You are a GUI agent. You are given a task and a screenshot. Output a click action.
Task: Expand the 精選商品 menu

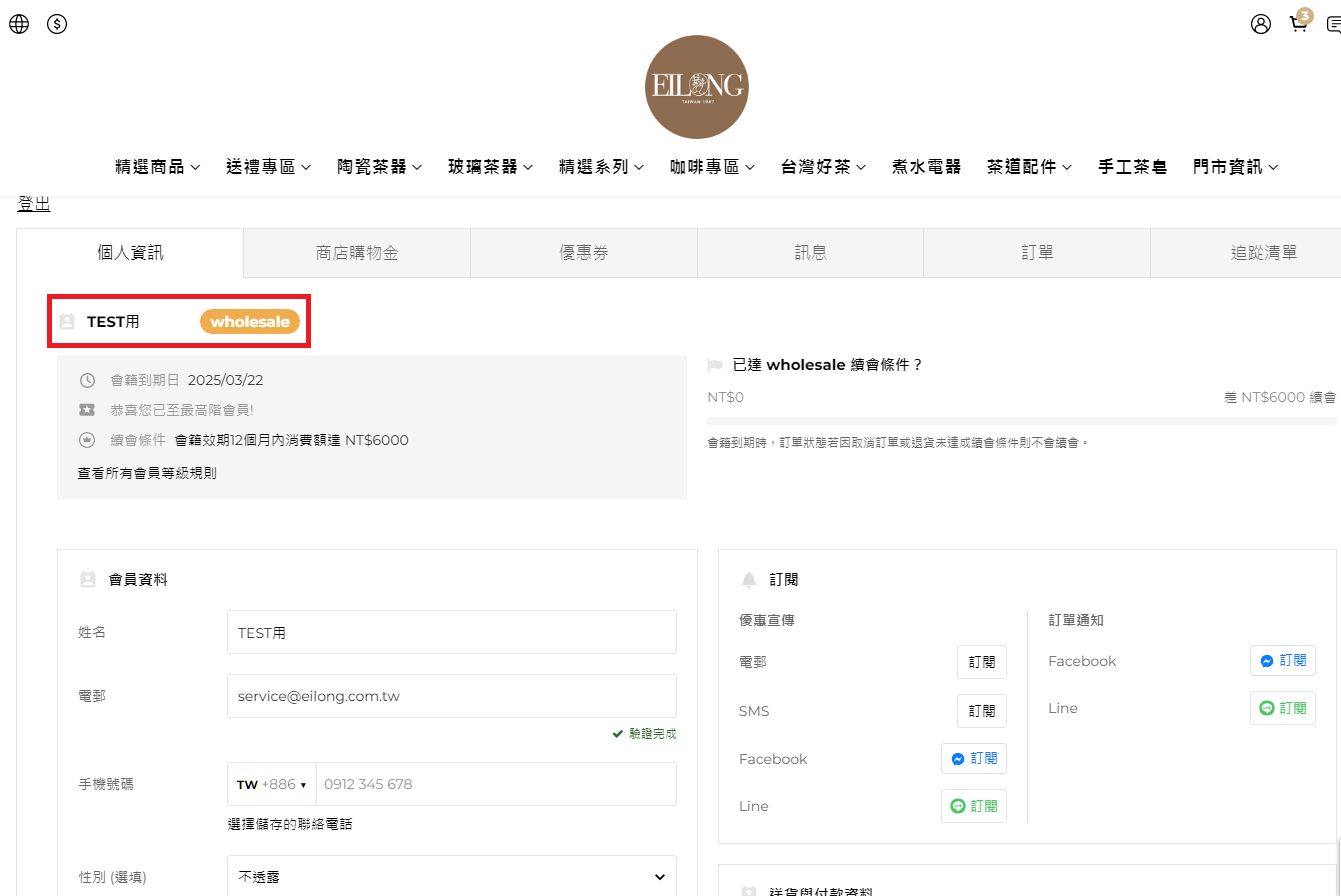pyautogui.click(x=157, y=167)
